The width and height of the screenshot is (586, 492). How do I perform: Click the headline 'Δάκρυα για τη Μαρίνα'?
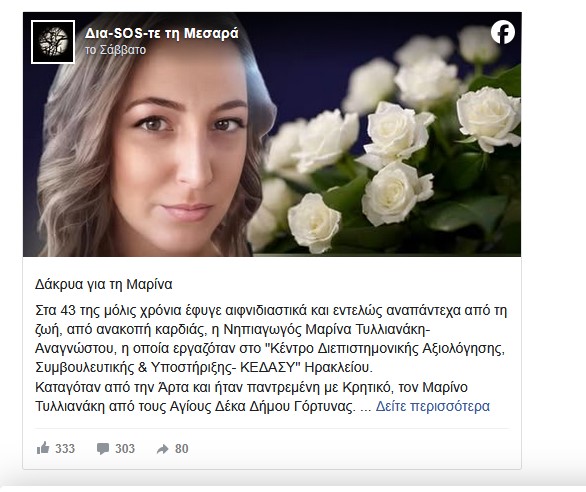pos(104,284)
